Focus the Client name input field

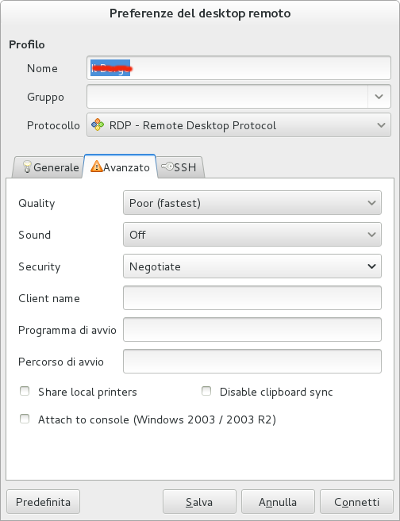(x=252, y=298)
